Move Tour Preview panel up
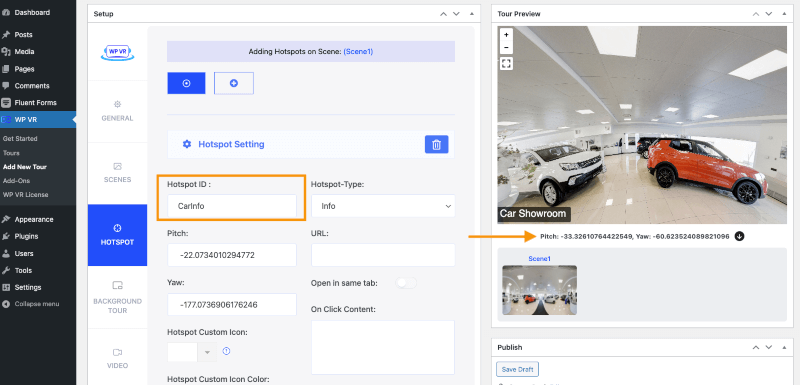Image resolution: width=800 pixels, height=385 pixels. [756, 14]
